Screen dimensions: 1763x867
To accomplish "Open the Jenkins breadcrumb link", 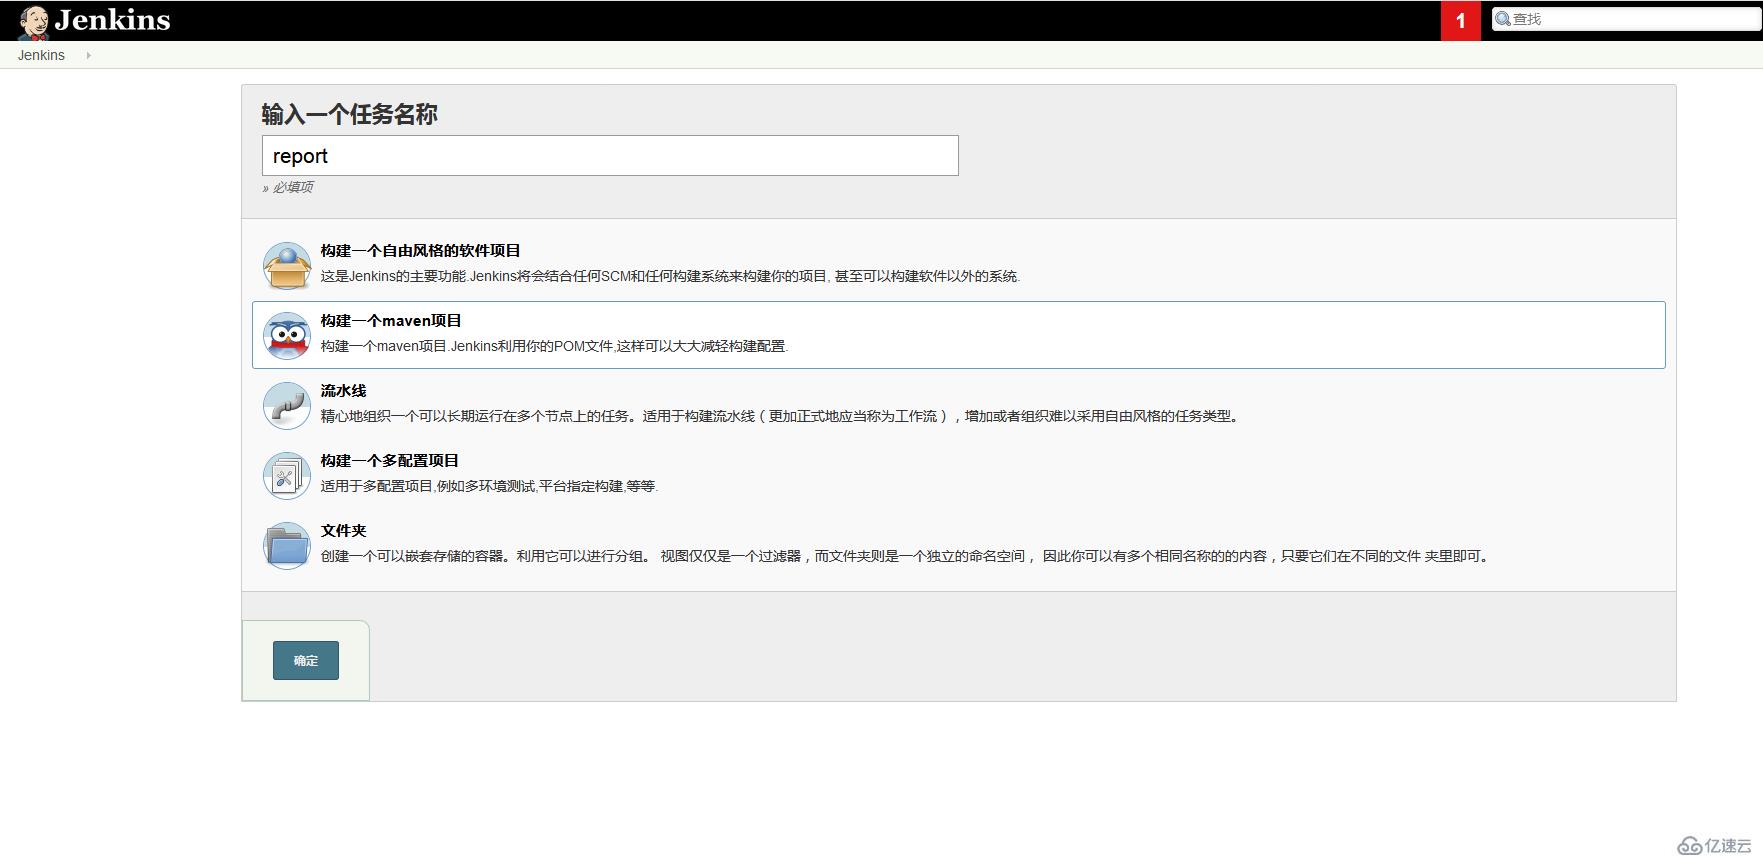I will (41, 55).
